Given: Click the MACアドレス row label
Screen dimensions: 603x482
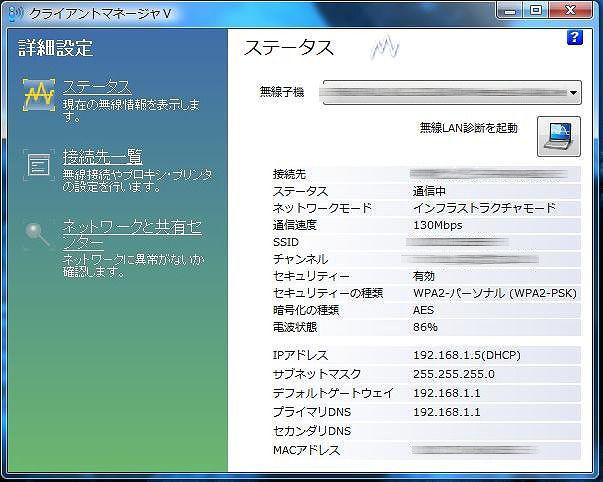Looking at the screenshot, I should [x=306, y=450].
